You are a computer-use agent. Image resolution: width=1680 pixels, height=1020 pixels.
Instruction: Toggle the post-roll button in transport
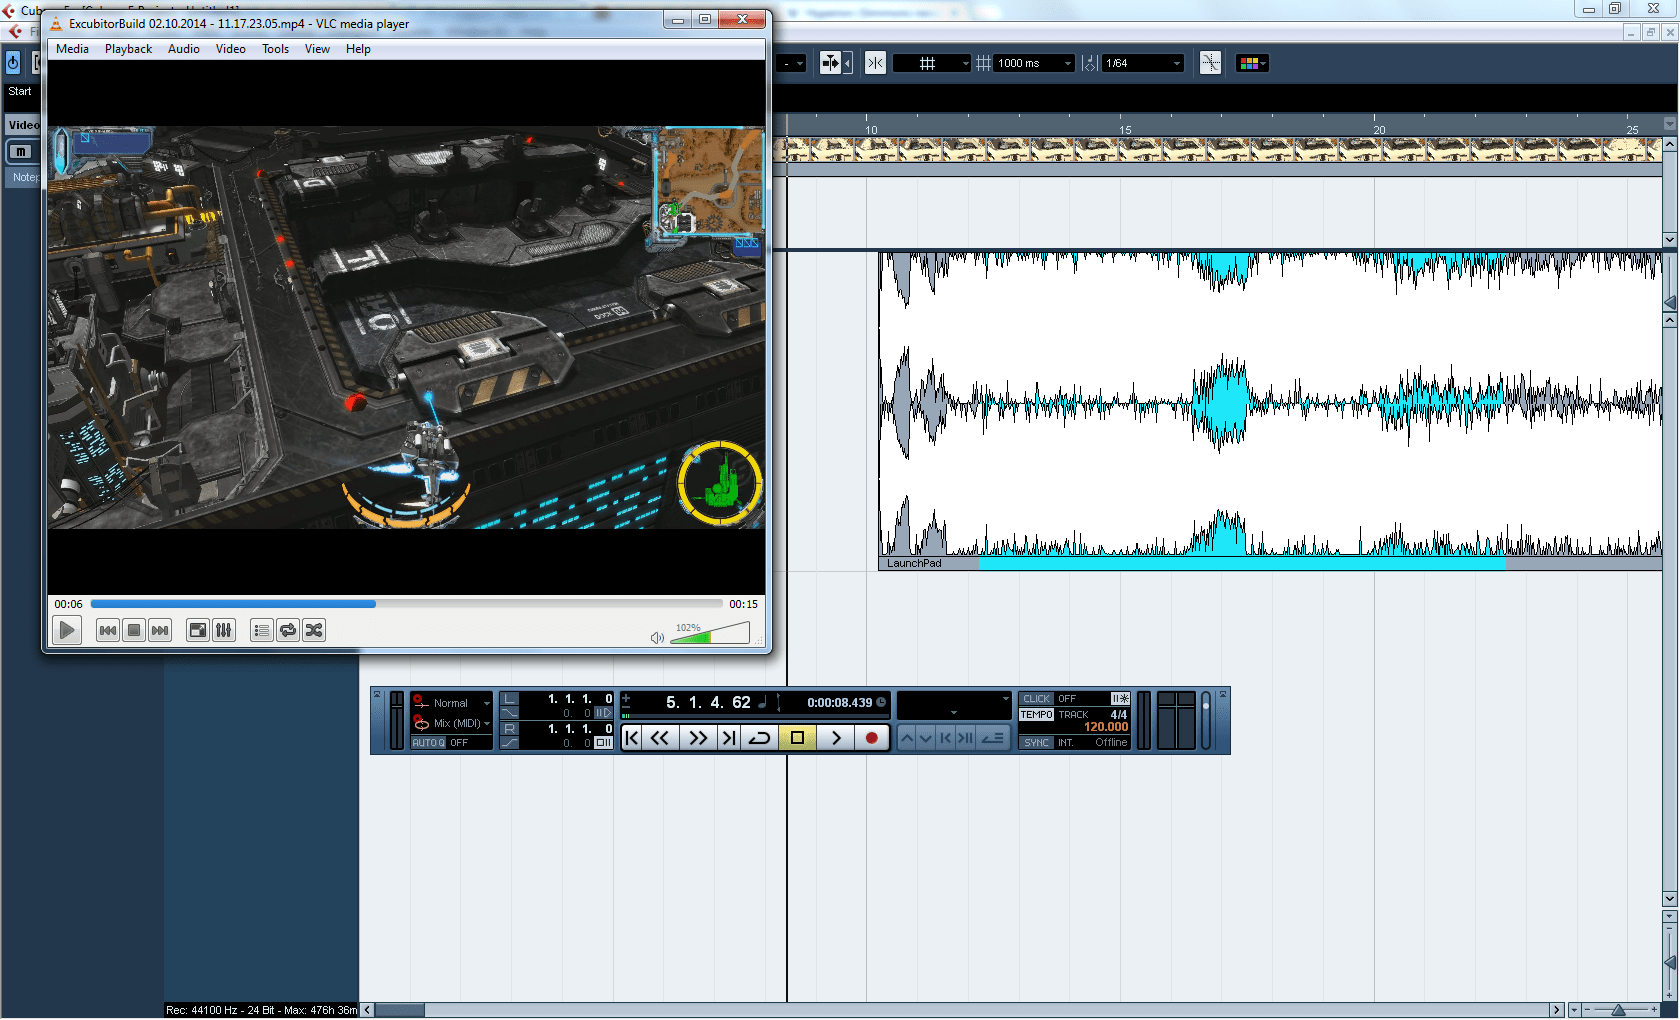click(x=603, y=743)
